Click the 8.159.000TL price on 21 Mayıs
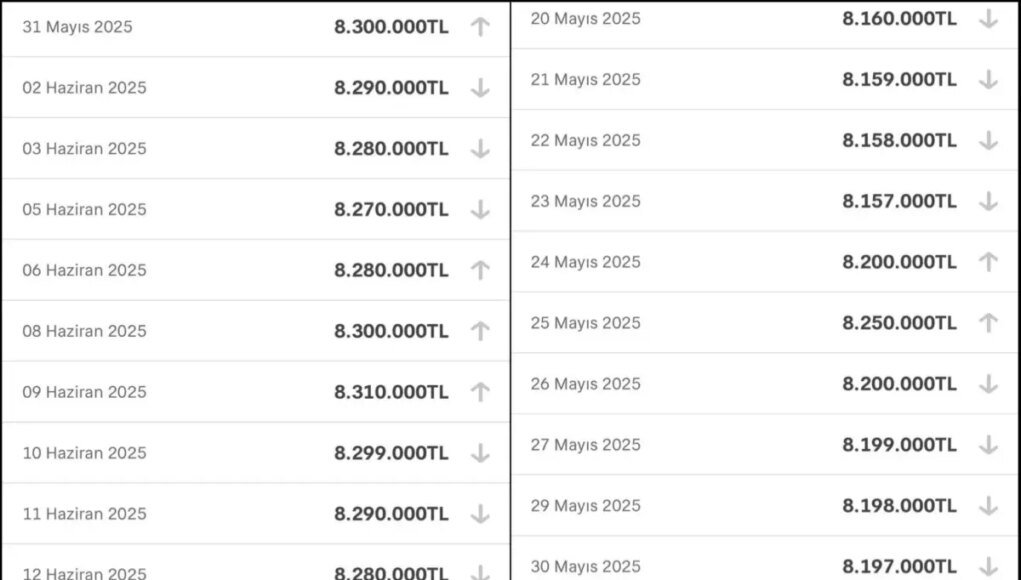This screenshot has height=580, width=1021. 899,79
